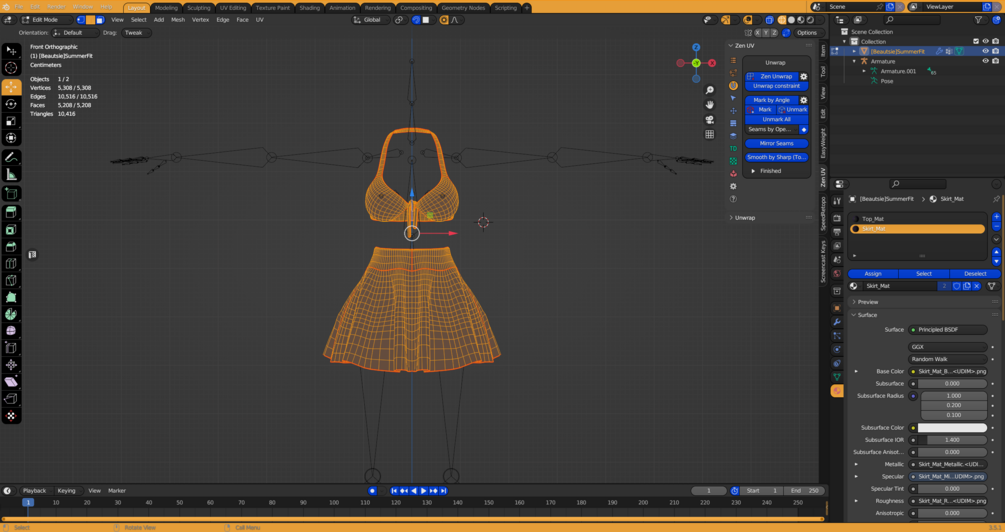Select the Annotate tool
This screenshot has height=532, width=1005.
pos(11,157)
